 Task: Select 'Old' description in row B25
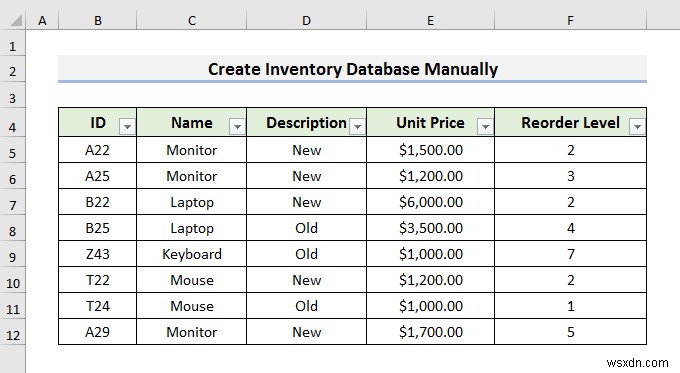(307, 228)
